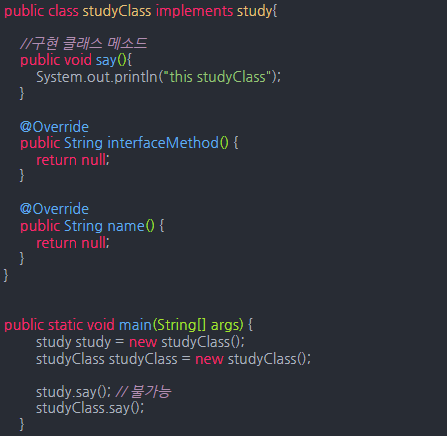Click the 'main' method name
The width and height of the screenshot is (447, 436).
click(135, 325)
